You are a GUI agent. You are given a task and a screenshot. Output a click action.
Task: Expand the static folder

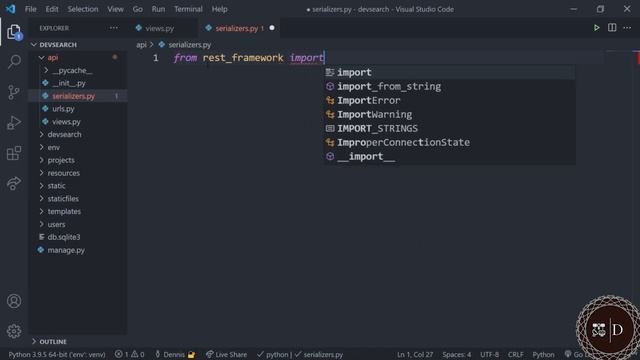coord(78,186)
